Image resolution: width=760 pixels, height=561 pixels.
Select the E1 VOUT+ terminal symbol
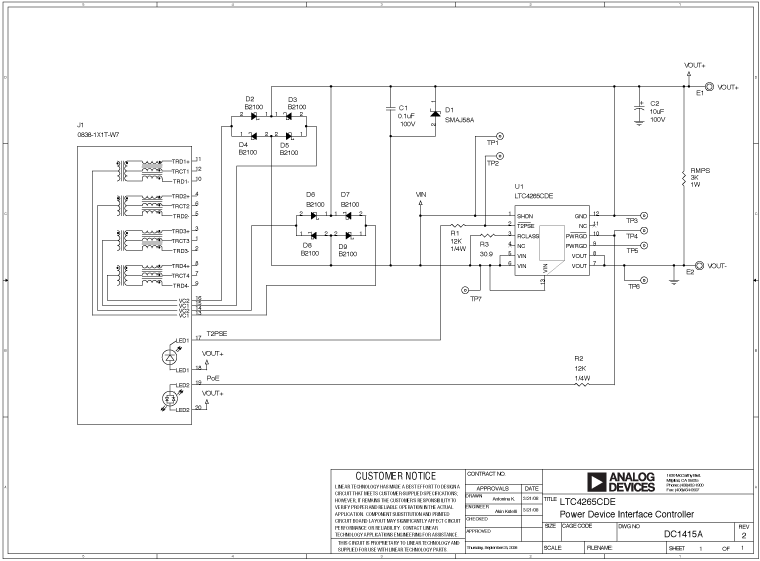709,87
